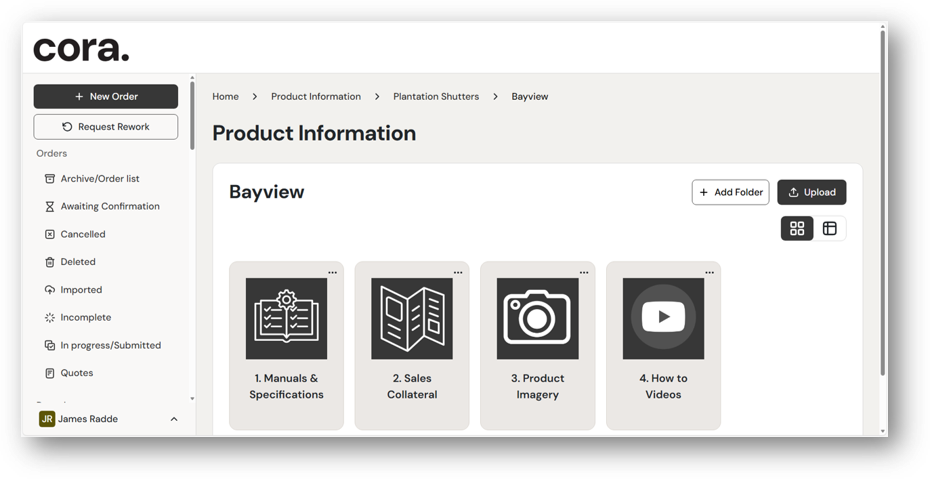Viewport: 930px width, 479px height.
Task: Open the Manuals & Specifications folder icon
Action: 286,319
